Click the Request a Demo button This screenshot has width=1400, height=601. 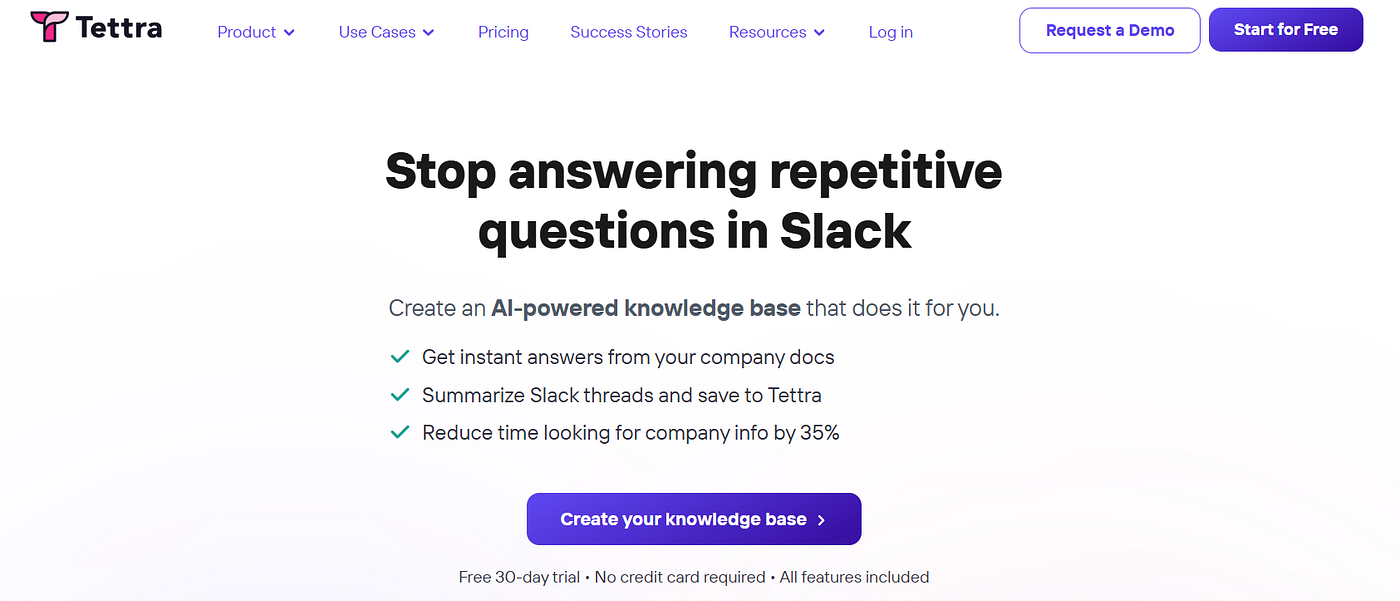coord(1110,30)
